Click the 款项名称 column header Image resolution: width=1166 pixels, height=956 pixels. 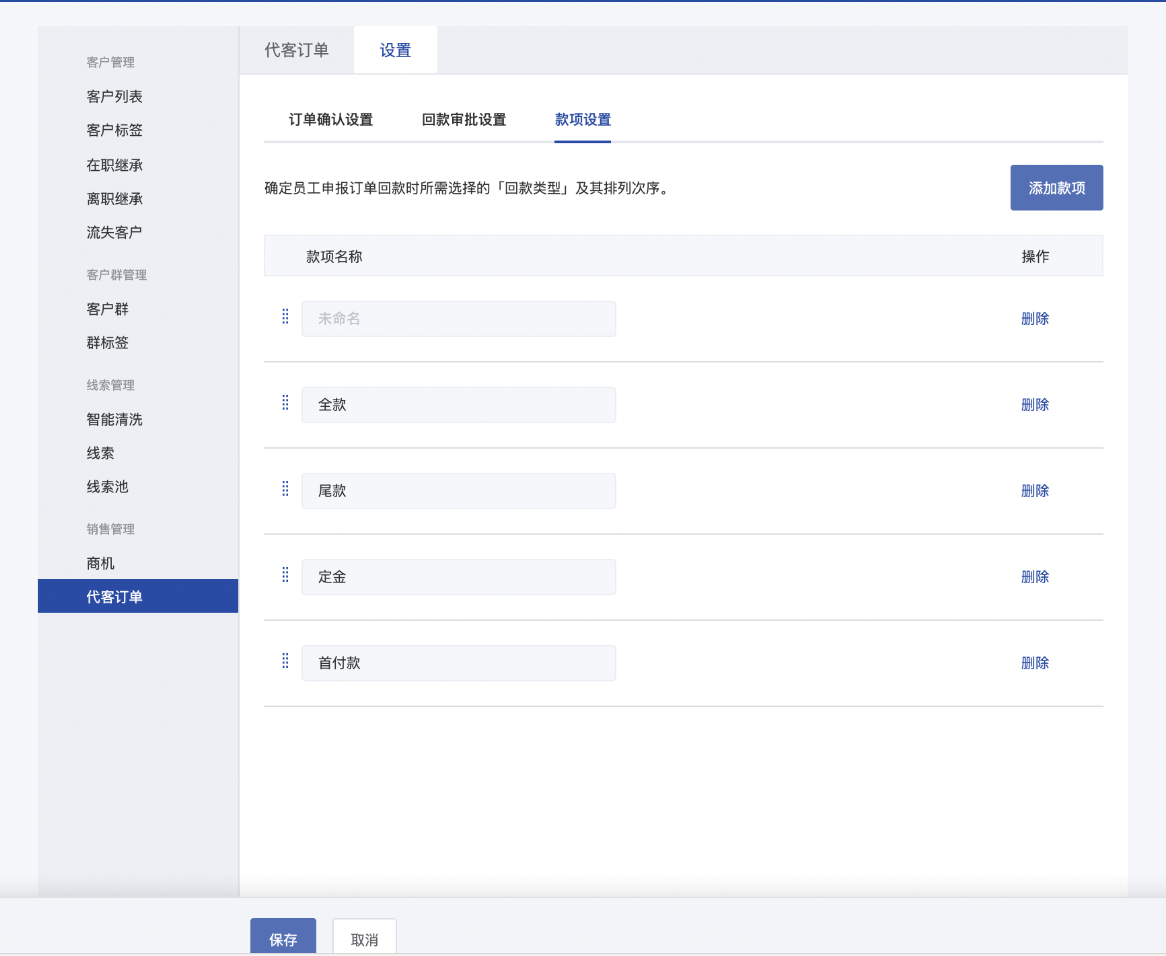(334, 256)
